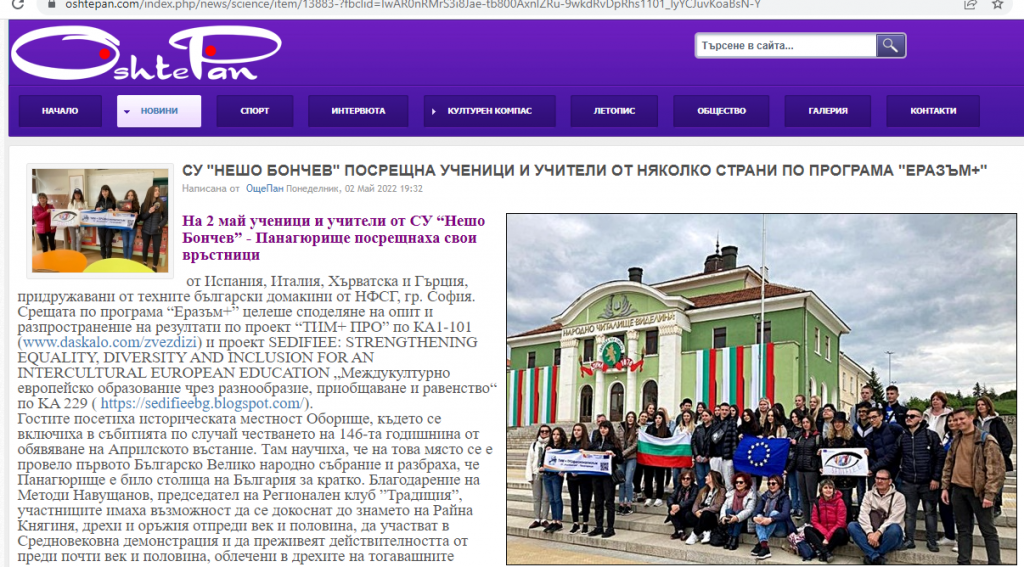The image size is (1024, 567).
Task: Click the share page icon in address bar
Action: [x=970, y=5]
